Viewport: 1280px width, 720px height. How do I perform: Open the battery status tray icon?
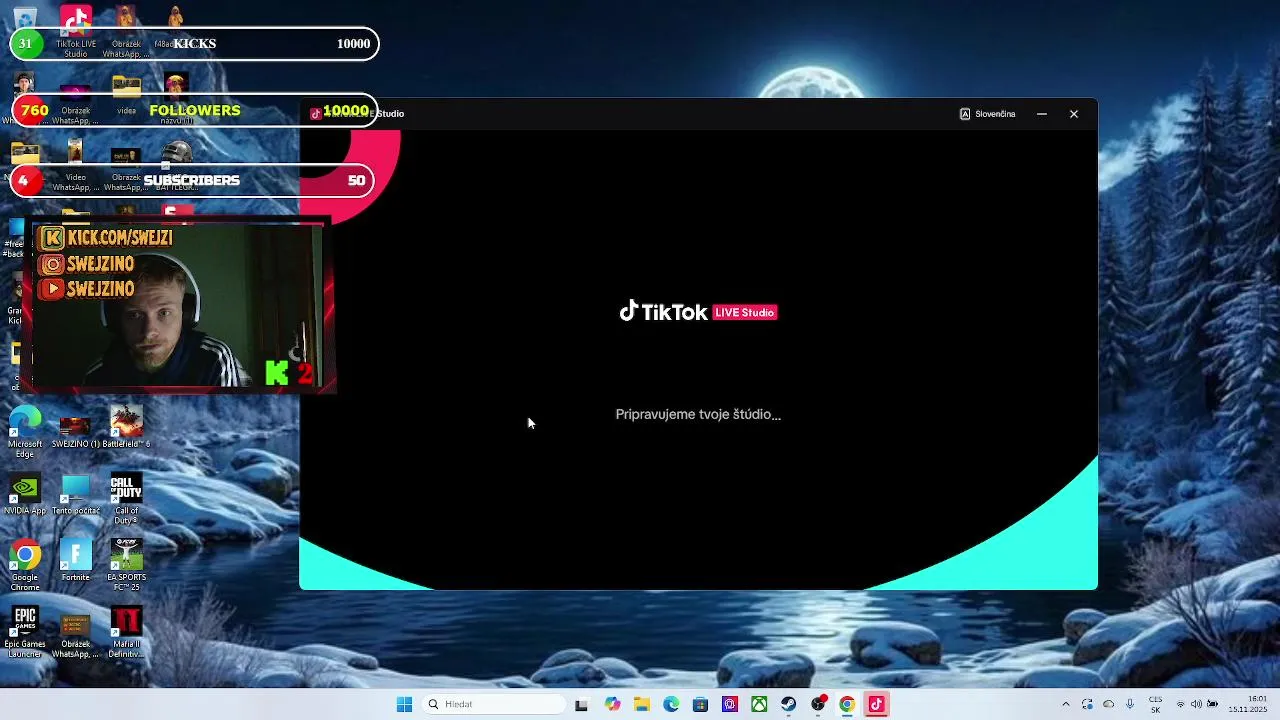1213,704
